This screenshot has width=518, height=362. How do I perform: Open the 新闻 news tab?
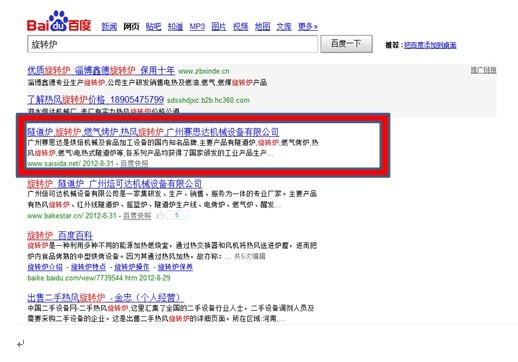[109, 27]
